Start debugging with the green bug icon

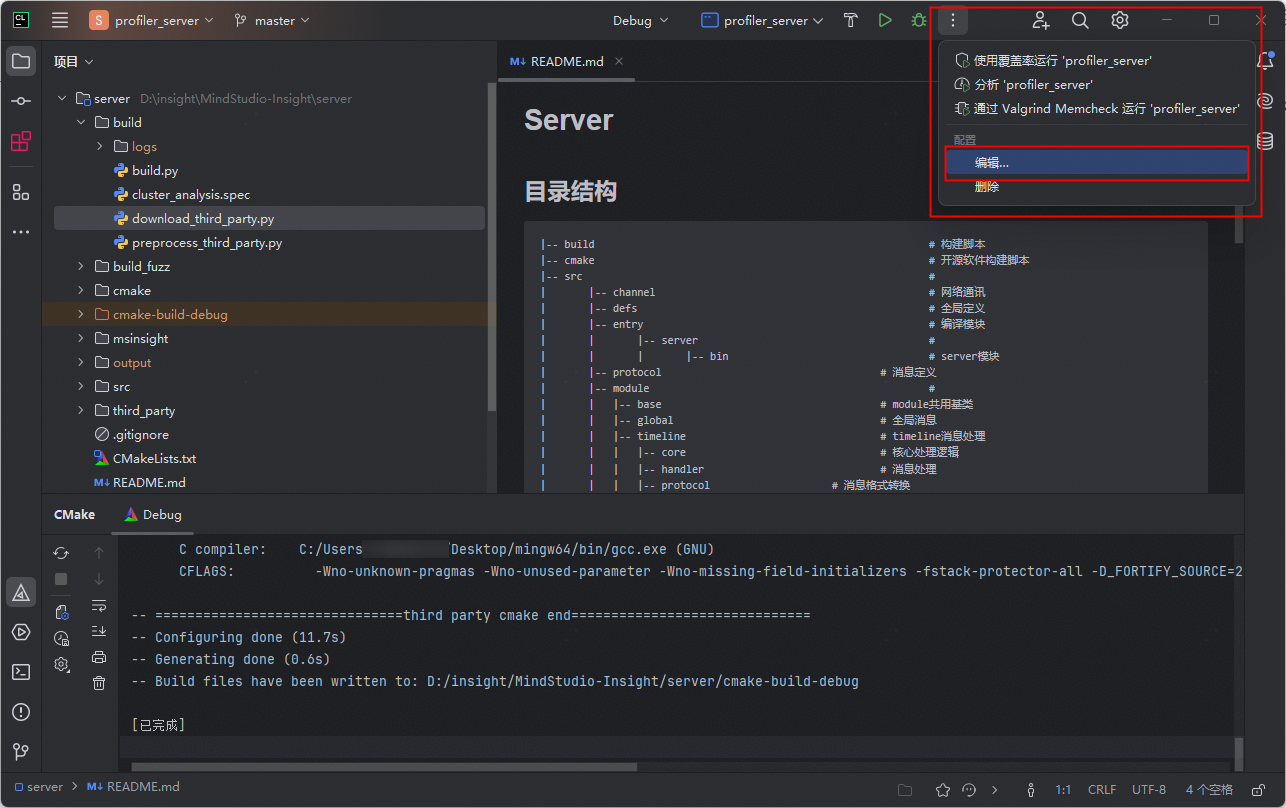[918, 20]
